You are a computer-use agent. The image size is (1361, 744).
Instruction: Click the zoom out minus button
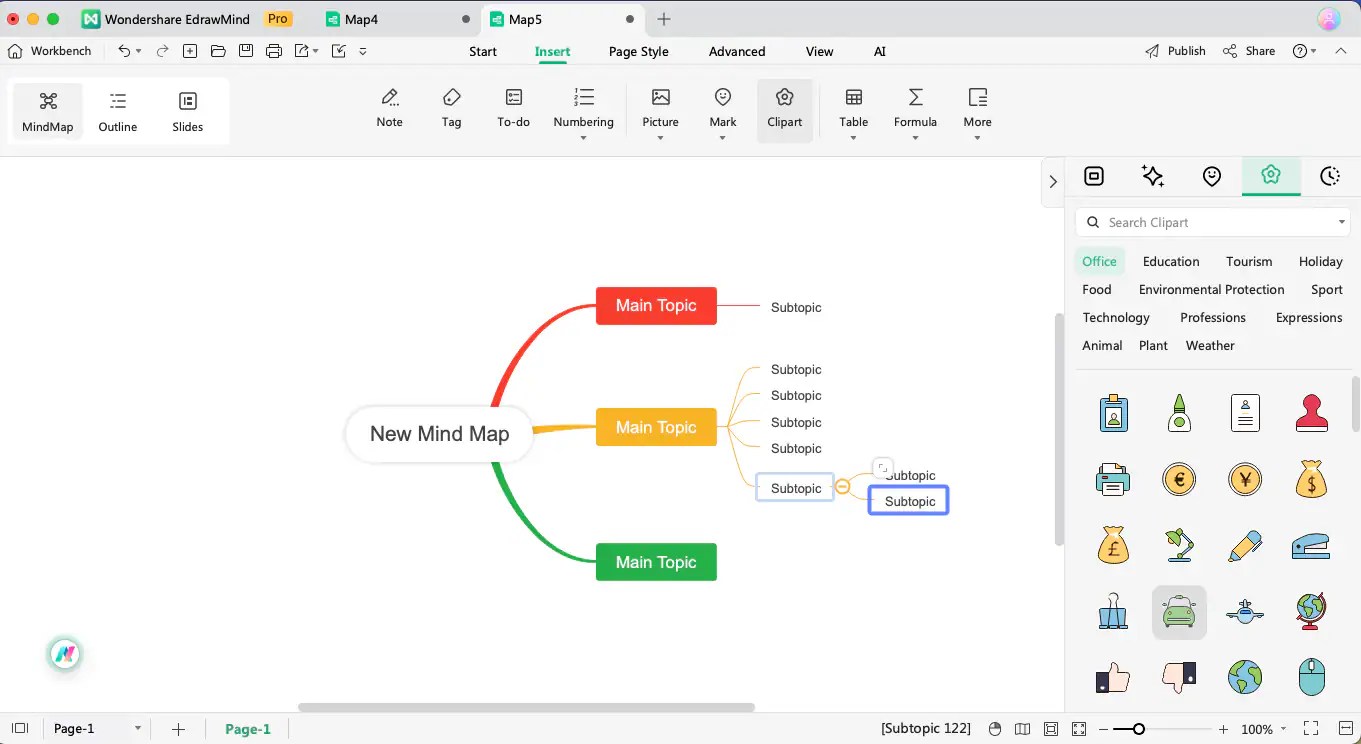(x=1104, y=729)
